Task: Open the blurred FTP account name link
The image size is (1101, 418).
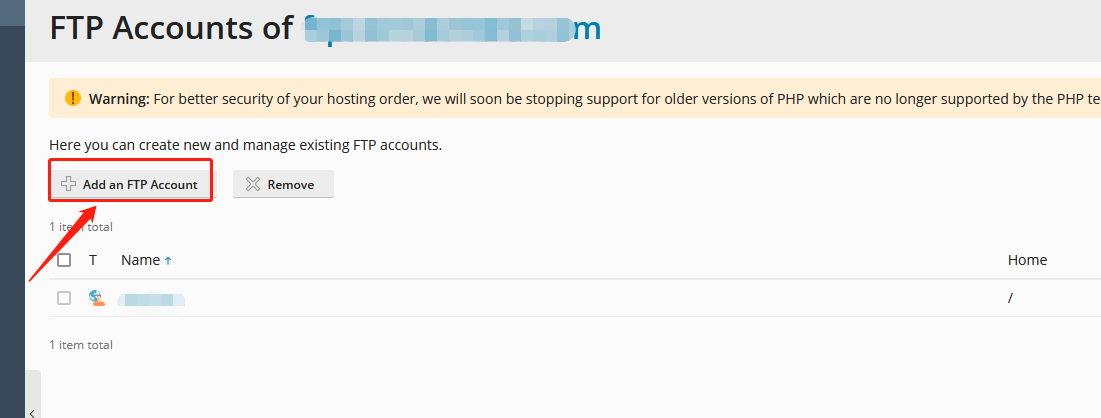Action: tap(151, 298)
